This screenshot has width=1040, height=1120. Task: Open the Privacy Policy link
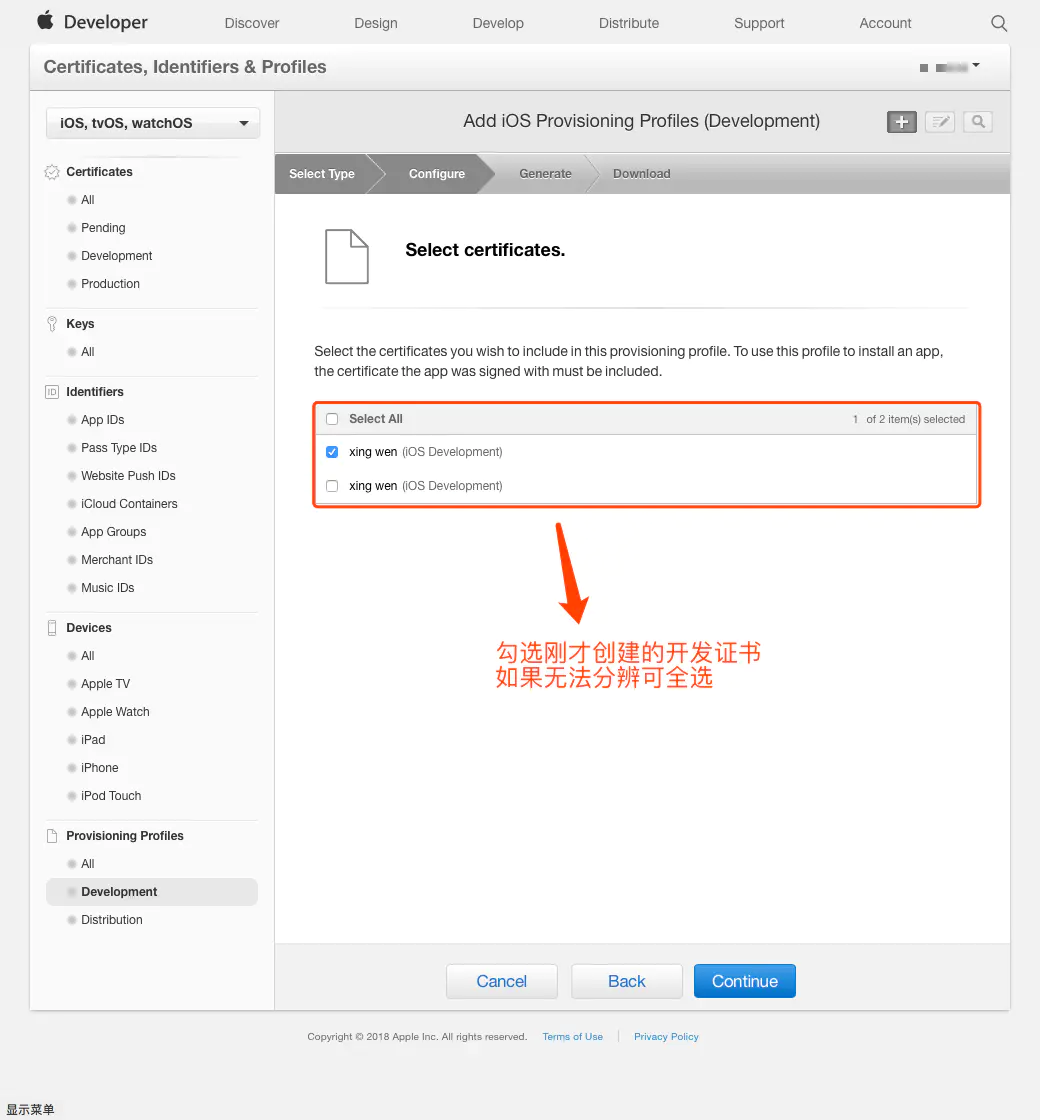tap(666, 1036)
